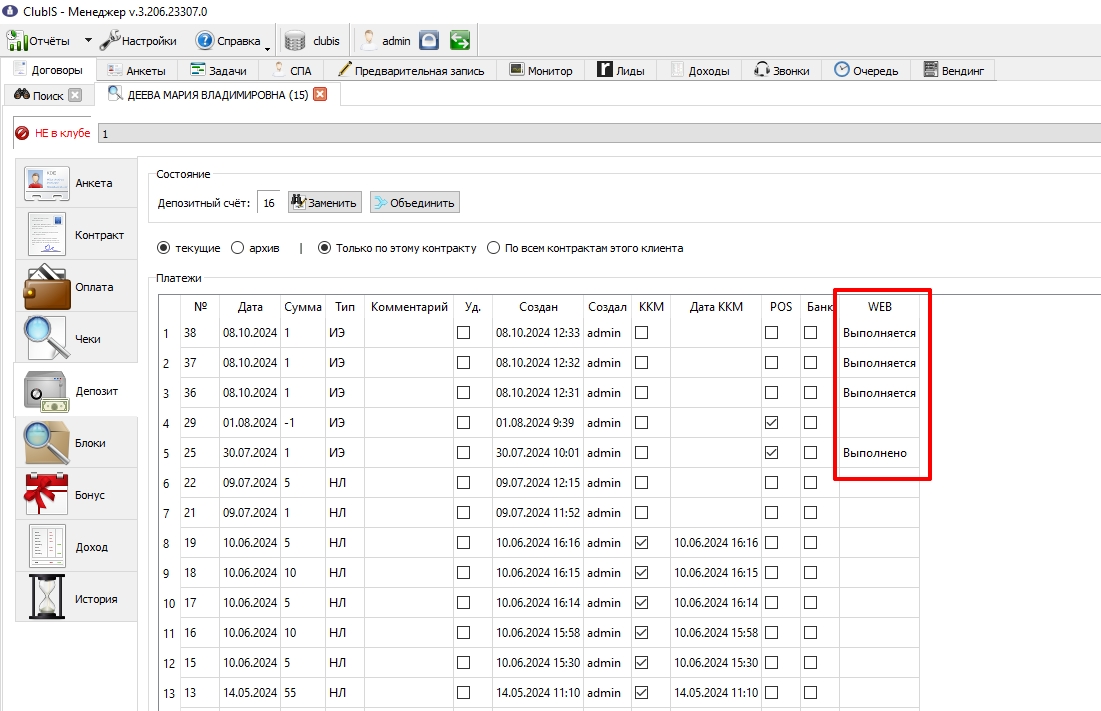
Task: Click the 14.05.2024 date cell
Action: tap(250, 693)
